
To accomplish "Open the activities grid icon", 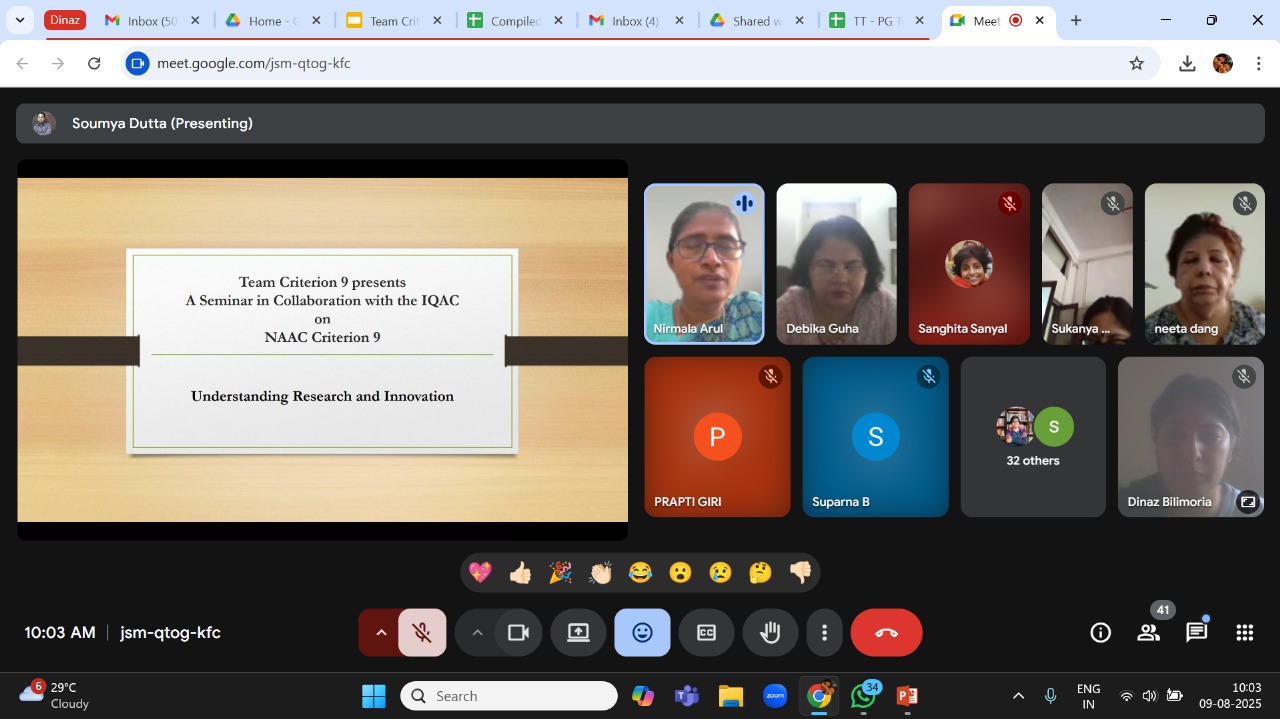I will [x=1244, y=633].
